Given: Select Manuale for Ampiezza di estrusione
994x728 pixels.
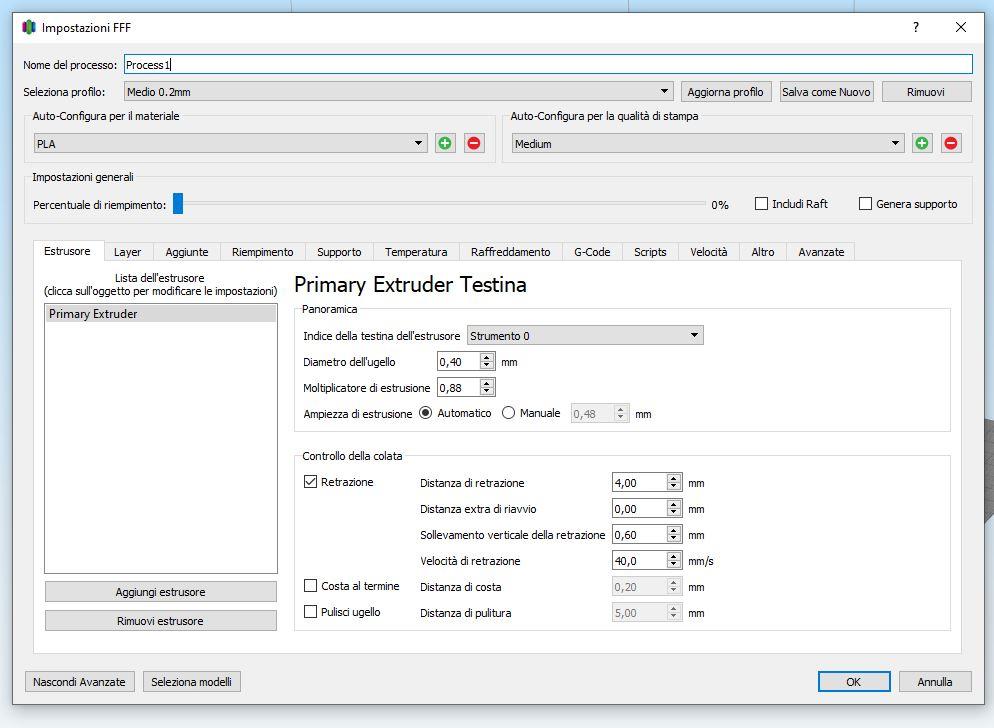Looking at the screenshot, I should pos(509,413).
